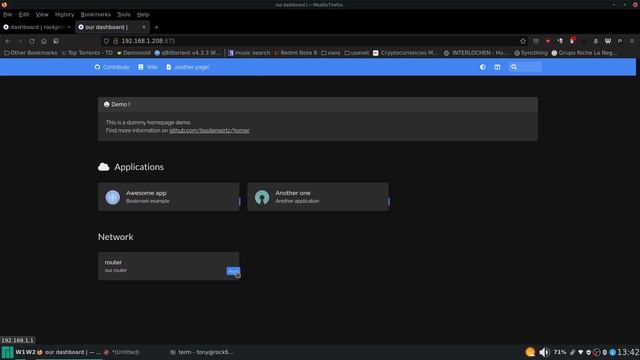Open the browser home page
This screenshot has width=640, height=360.
point(44,41)
